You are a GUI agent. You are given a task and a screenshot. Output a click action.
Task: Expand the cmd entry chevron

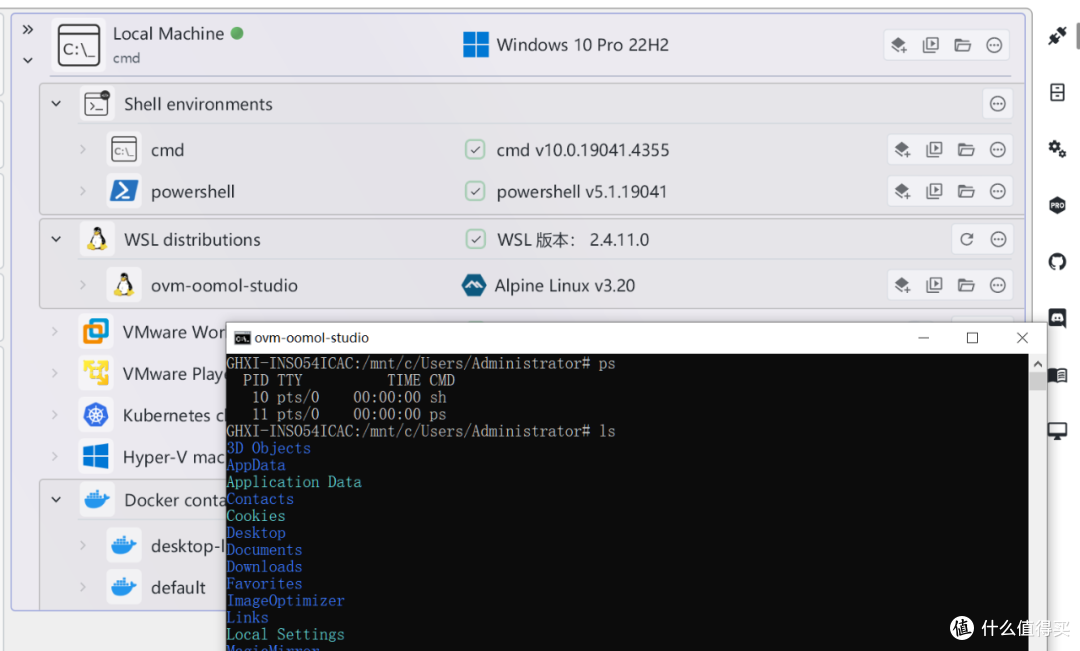(x=83, y=149)
